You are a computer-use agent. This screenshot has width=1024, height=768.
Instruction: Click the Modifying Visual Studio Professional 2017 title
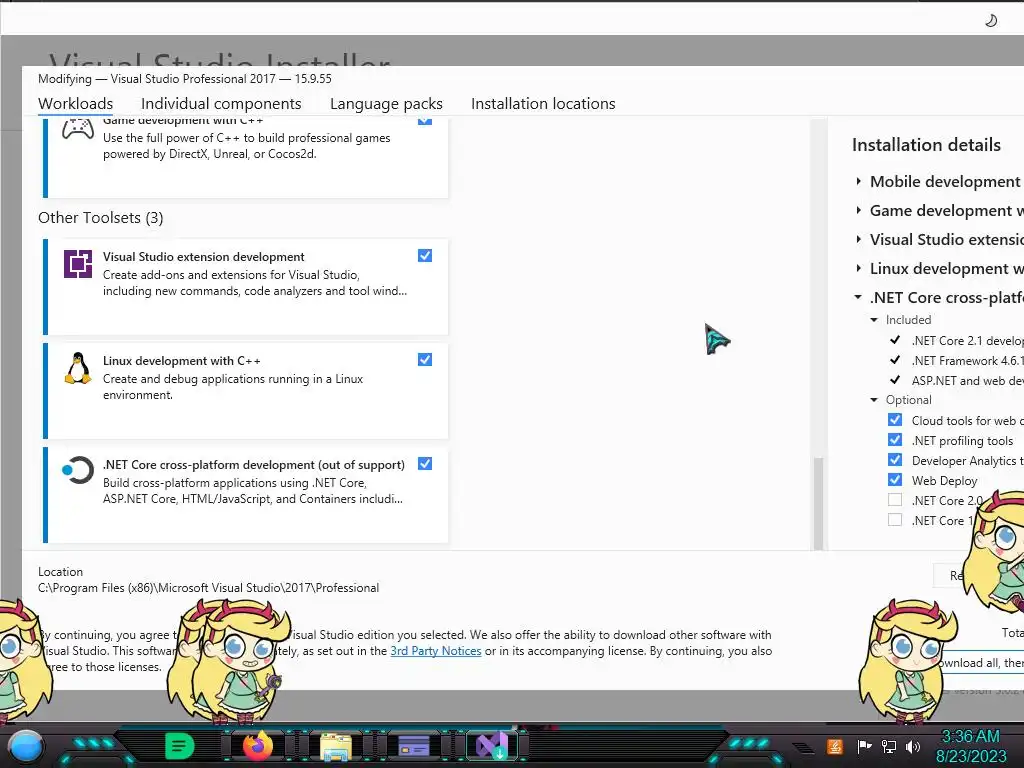pos(185,79)
